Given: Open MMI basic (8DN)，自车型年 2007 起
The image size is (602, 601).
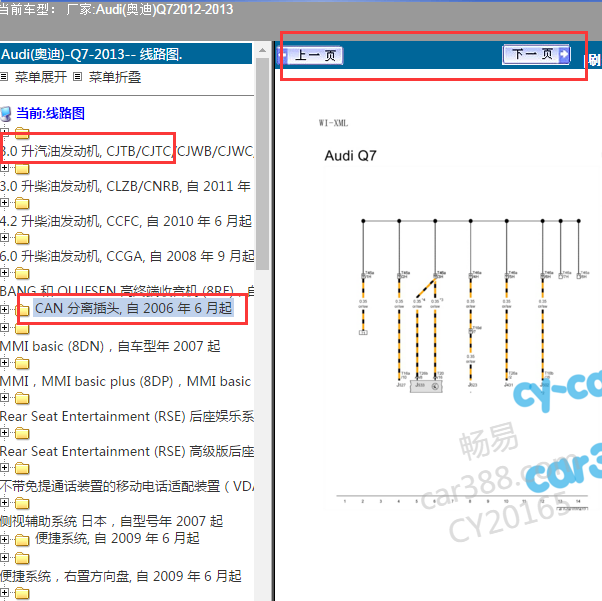Looking at the screenshot, I should click(x=110, y=346).
